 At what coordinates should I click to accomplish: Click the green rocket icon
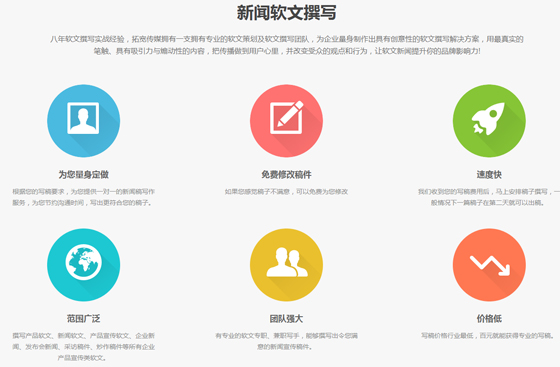[489, 121]
